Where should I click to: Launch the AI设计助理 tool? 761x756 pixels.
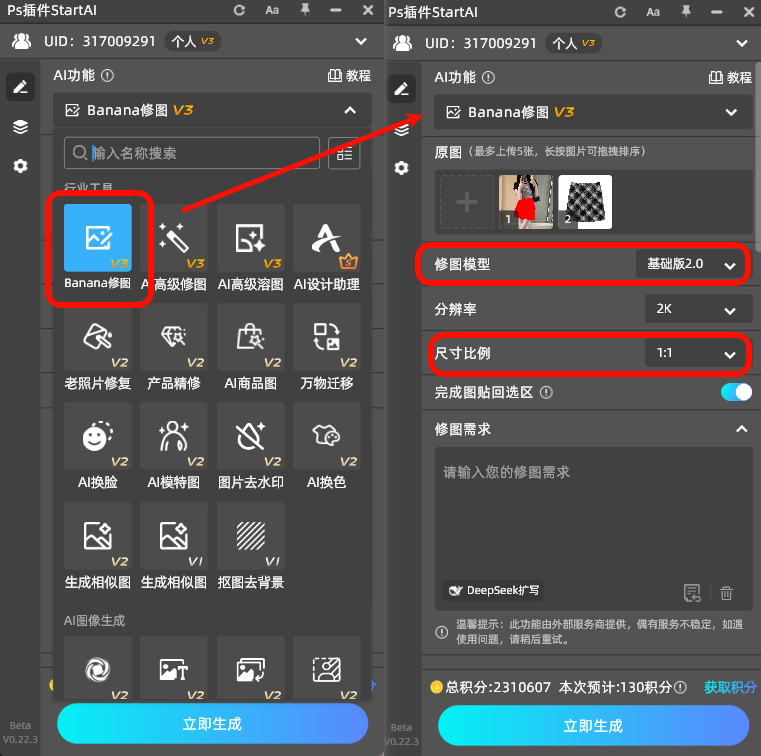pyautogui.click(x=327, y=238)
